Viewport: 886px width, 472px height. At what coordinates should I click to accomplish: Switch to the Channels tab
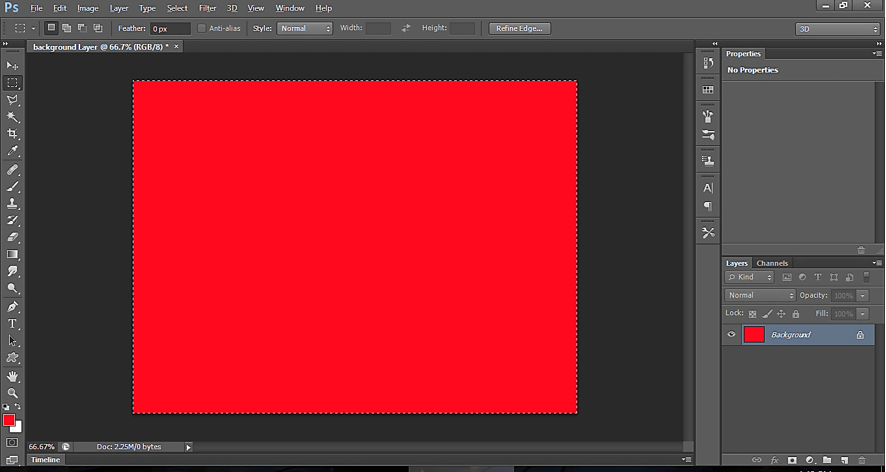[772, 263]
